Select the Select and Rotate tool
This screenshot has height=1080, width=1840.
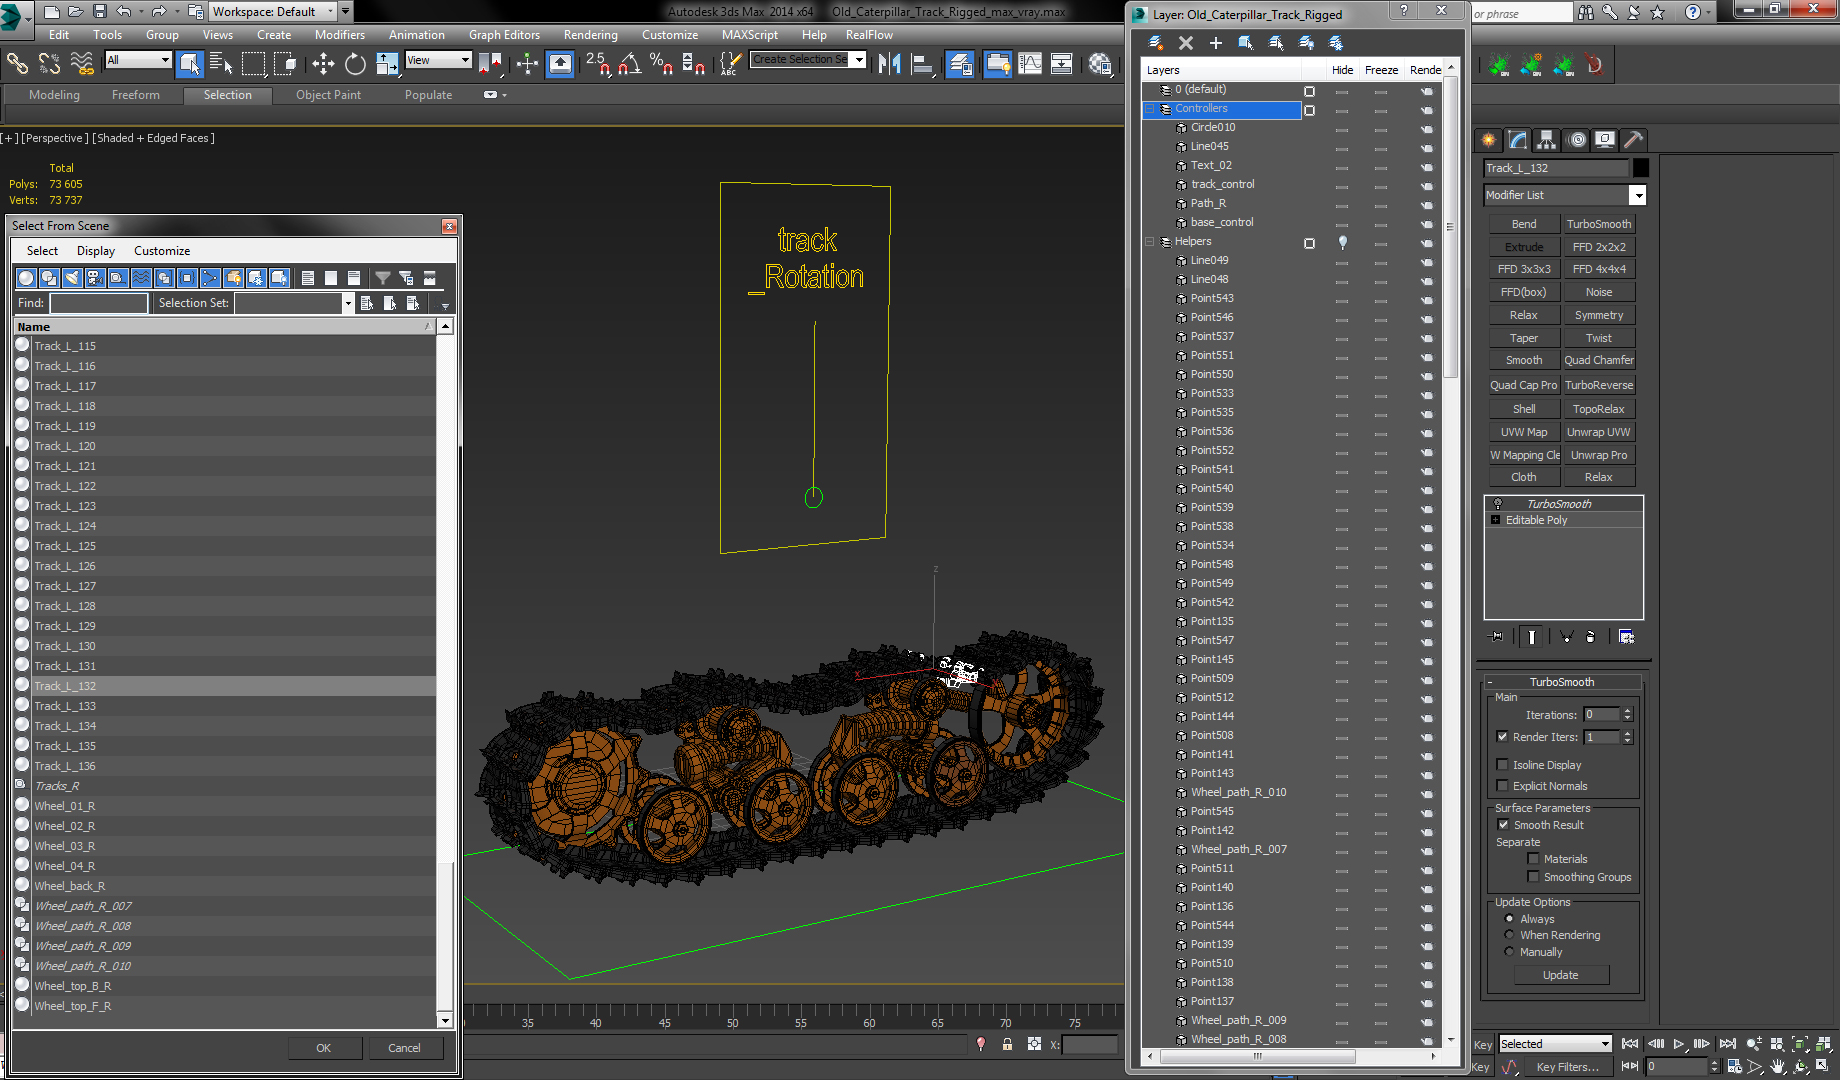(355, 64)
